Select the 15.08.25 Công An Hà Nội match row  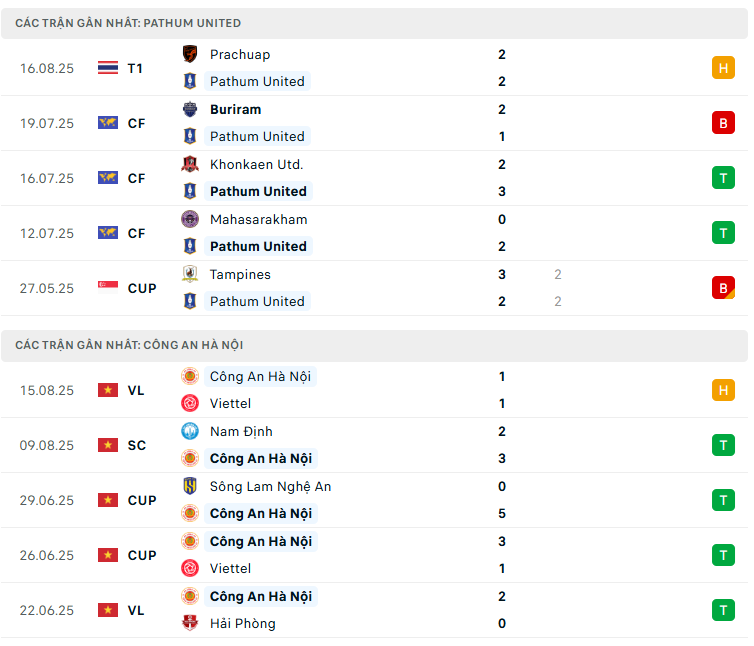[375, 390]
